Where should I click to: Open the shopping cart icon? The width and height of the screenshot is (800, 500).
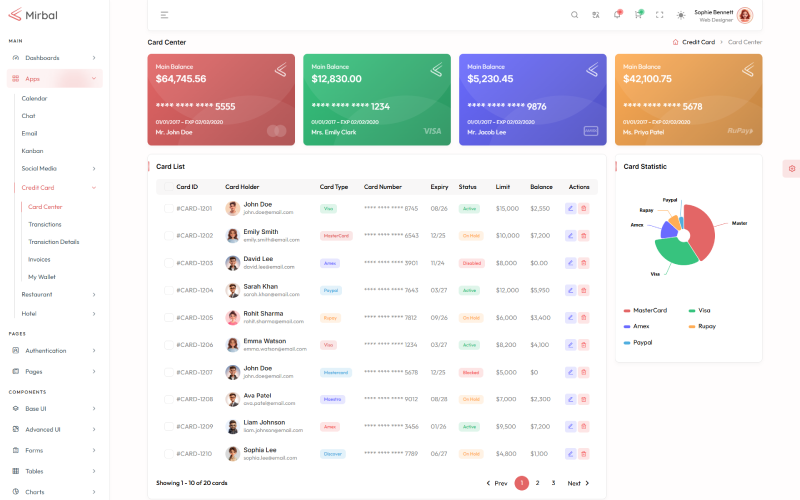point(638,15)
